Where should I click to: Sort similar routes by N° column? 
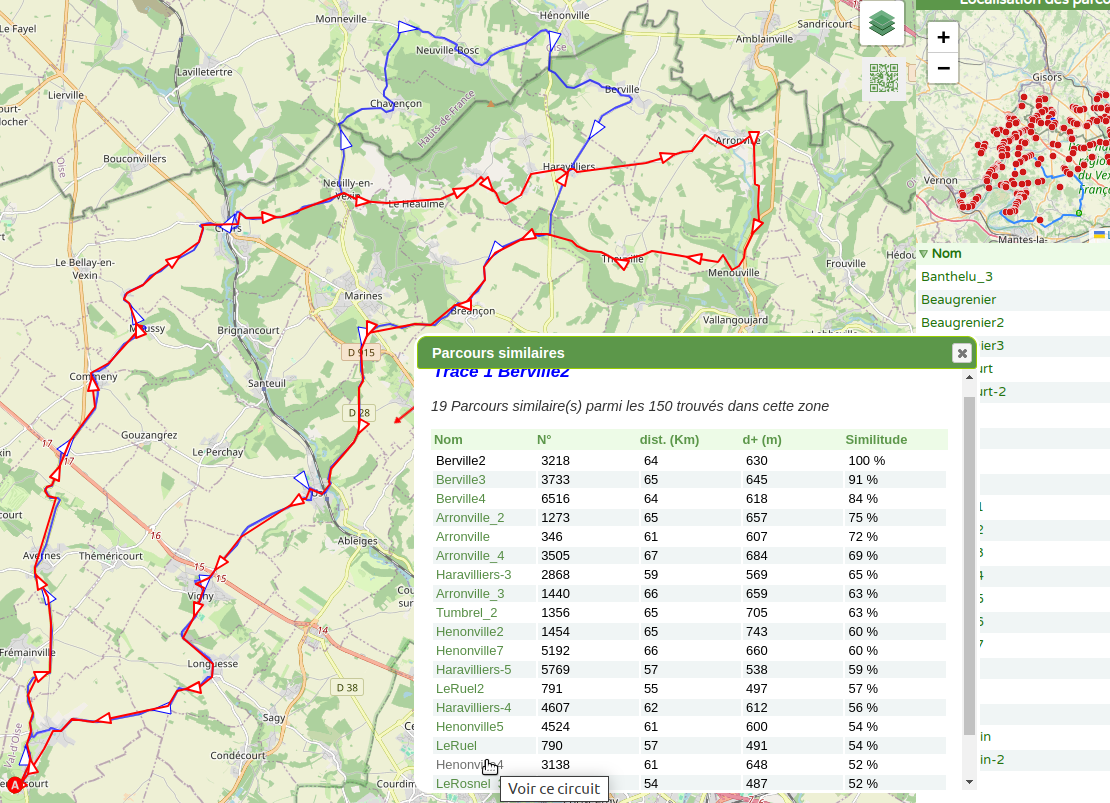coord(544,440)
